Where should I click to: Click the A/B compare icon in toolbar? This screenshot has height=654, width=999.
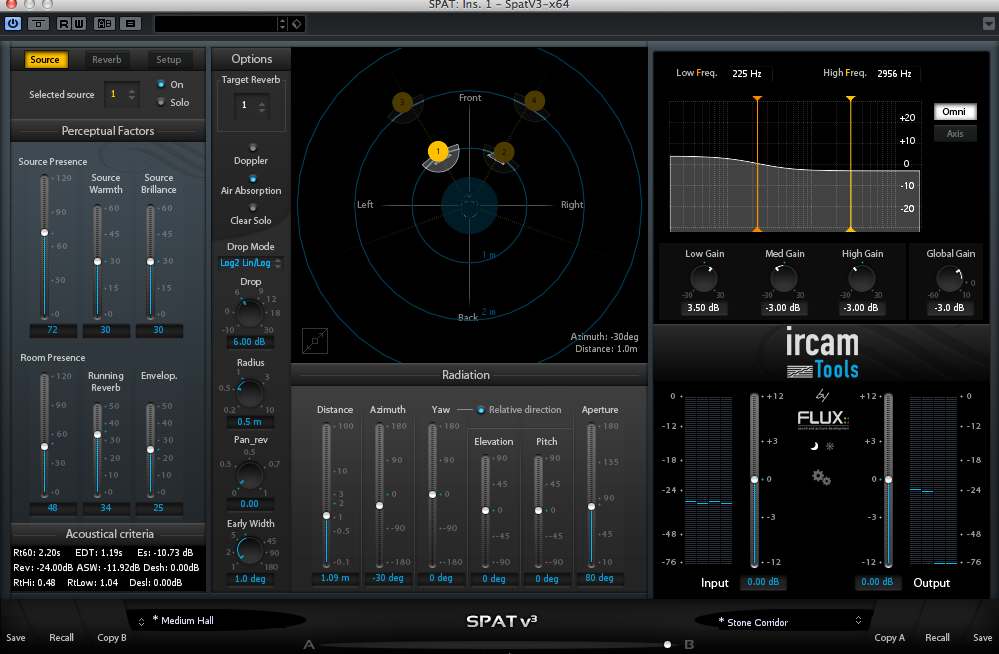[105, 23]
